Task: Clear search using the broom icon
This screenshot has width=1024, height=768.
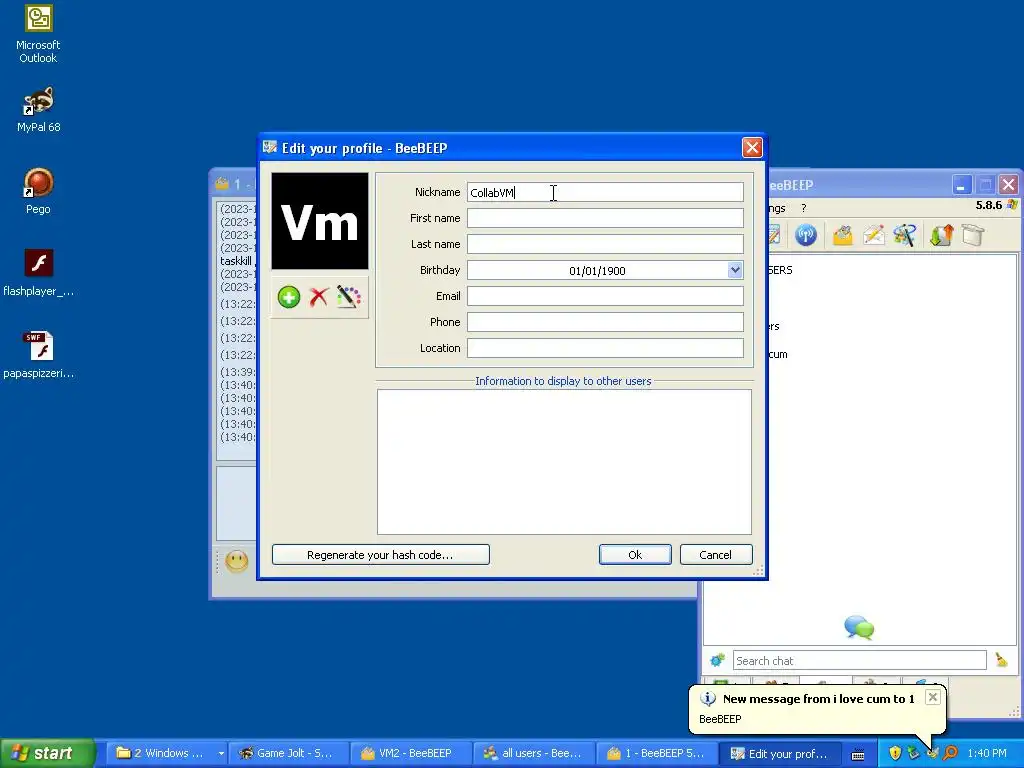Action: tap(1001, 660)
